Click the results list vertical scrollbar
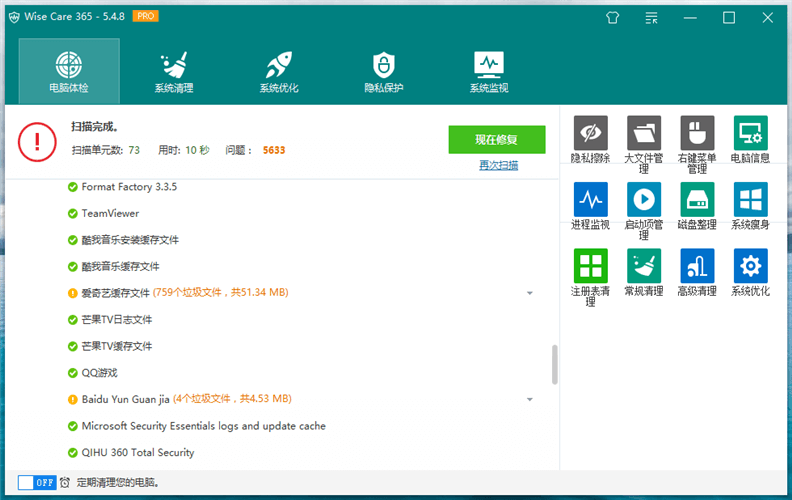Screen dimensions: 792x500 tap(555, 365)
